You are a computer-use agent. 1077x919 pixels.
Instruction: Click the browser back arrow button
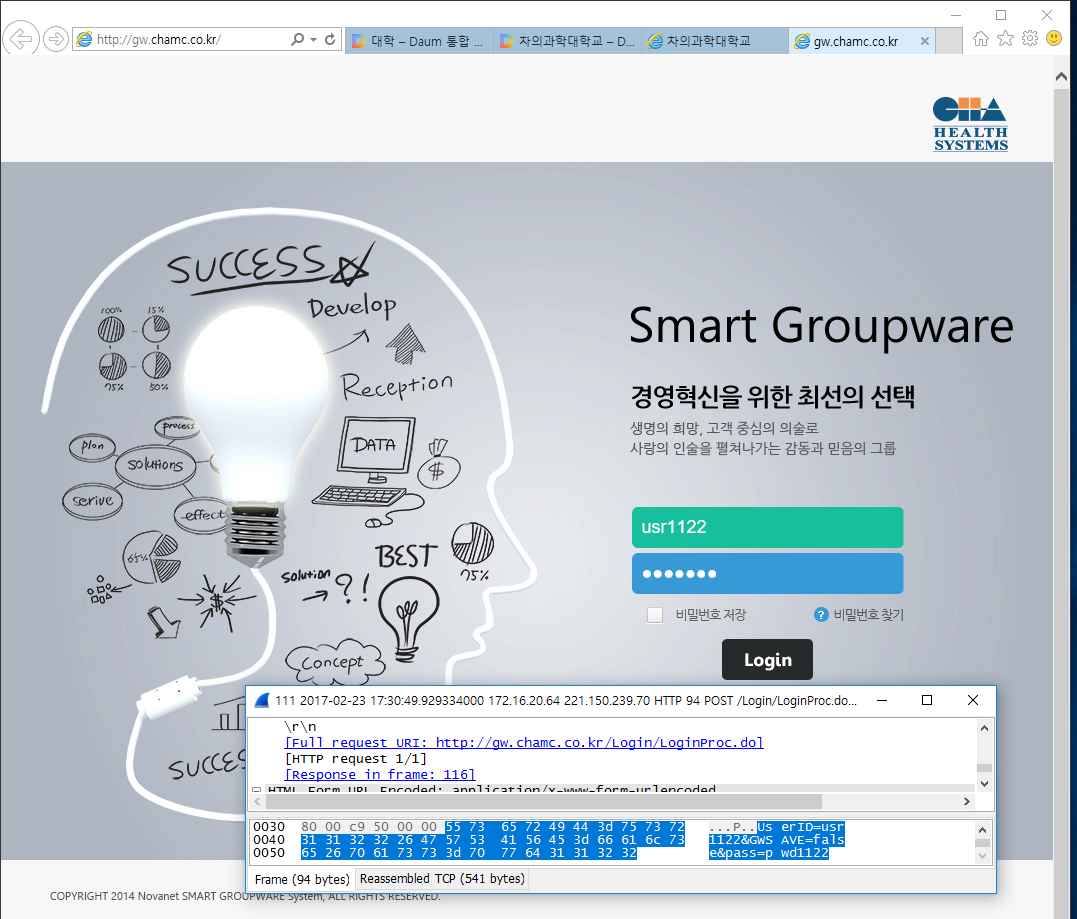(21, 38)
